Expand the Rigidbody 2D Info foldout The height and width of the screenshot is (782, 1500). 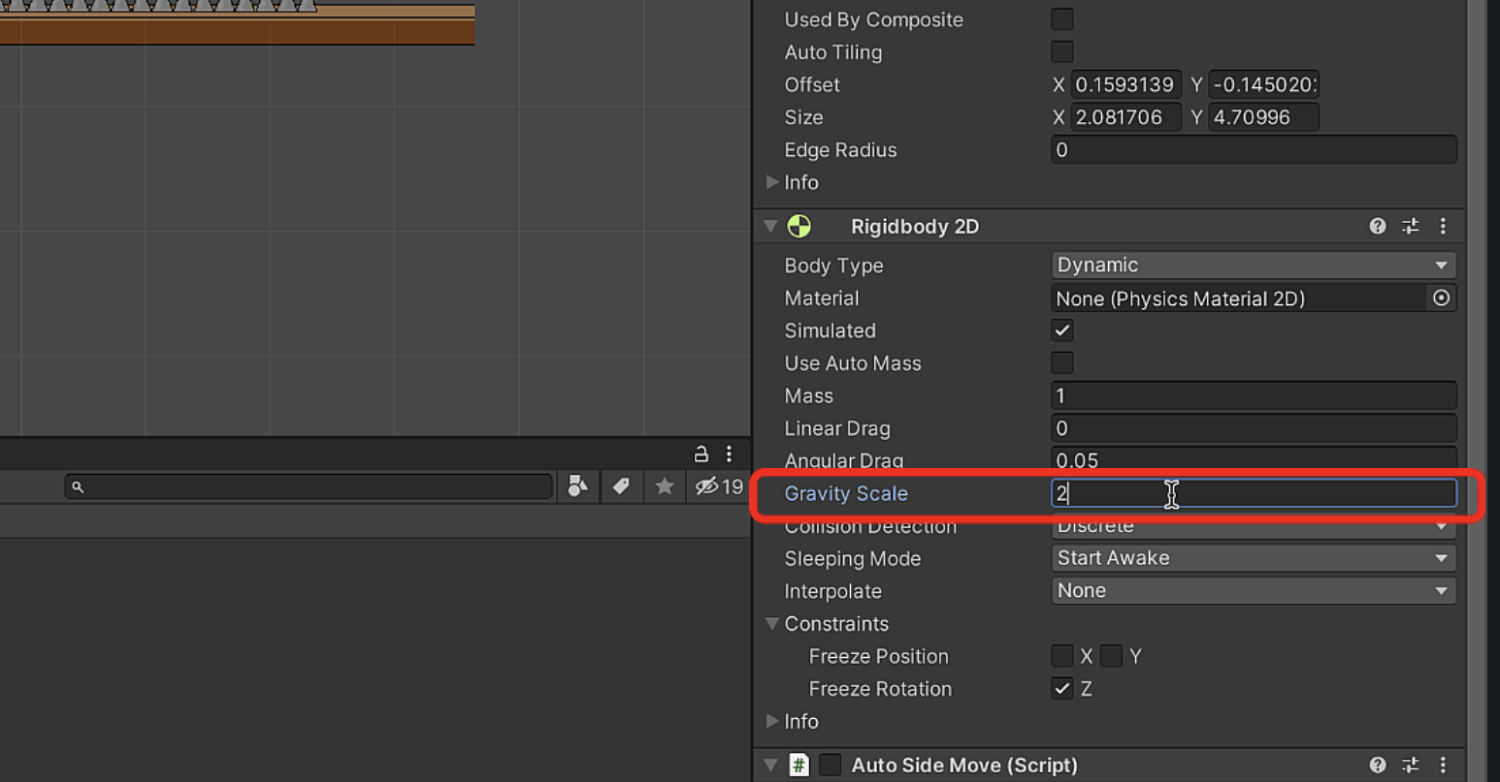[772, 721]
